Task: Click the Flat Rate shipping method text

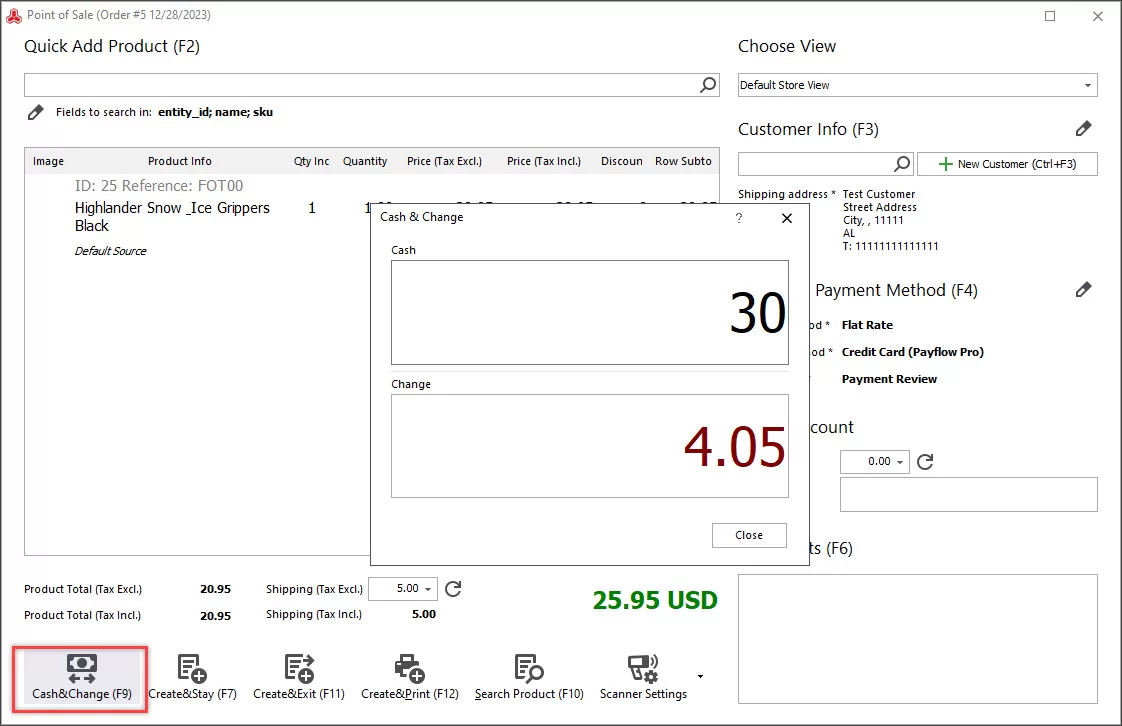Action: [x=867, y=325]
